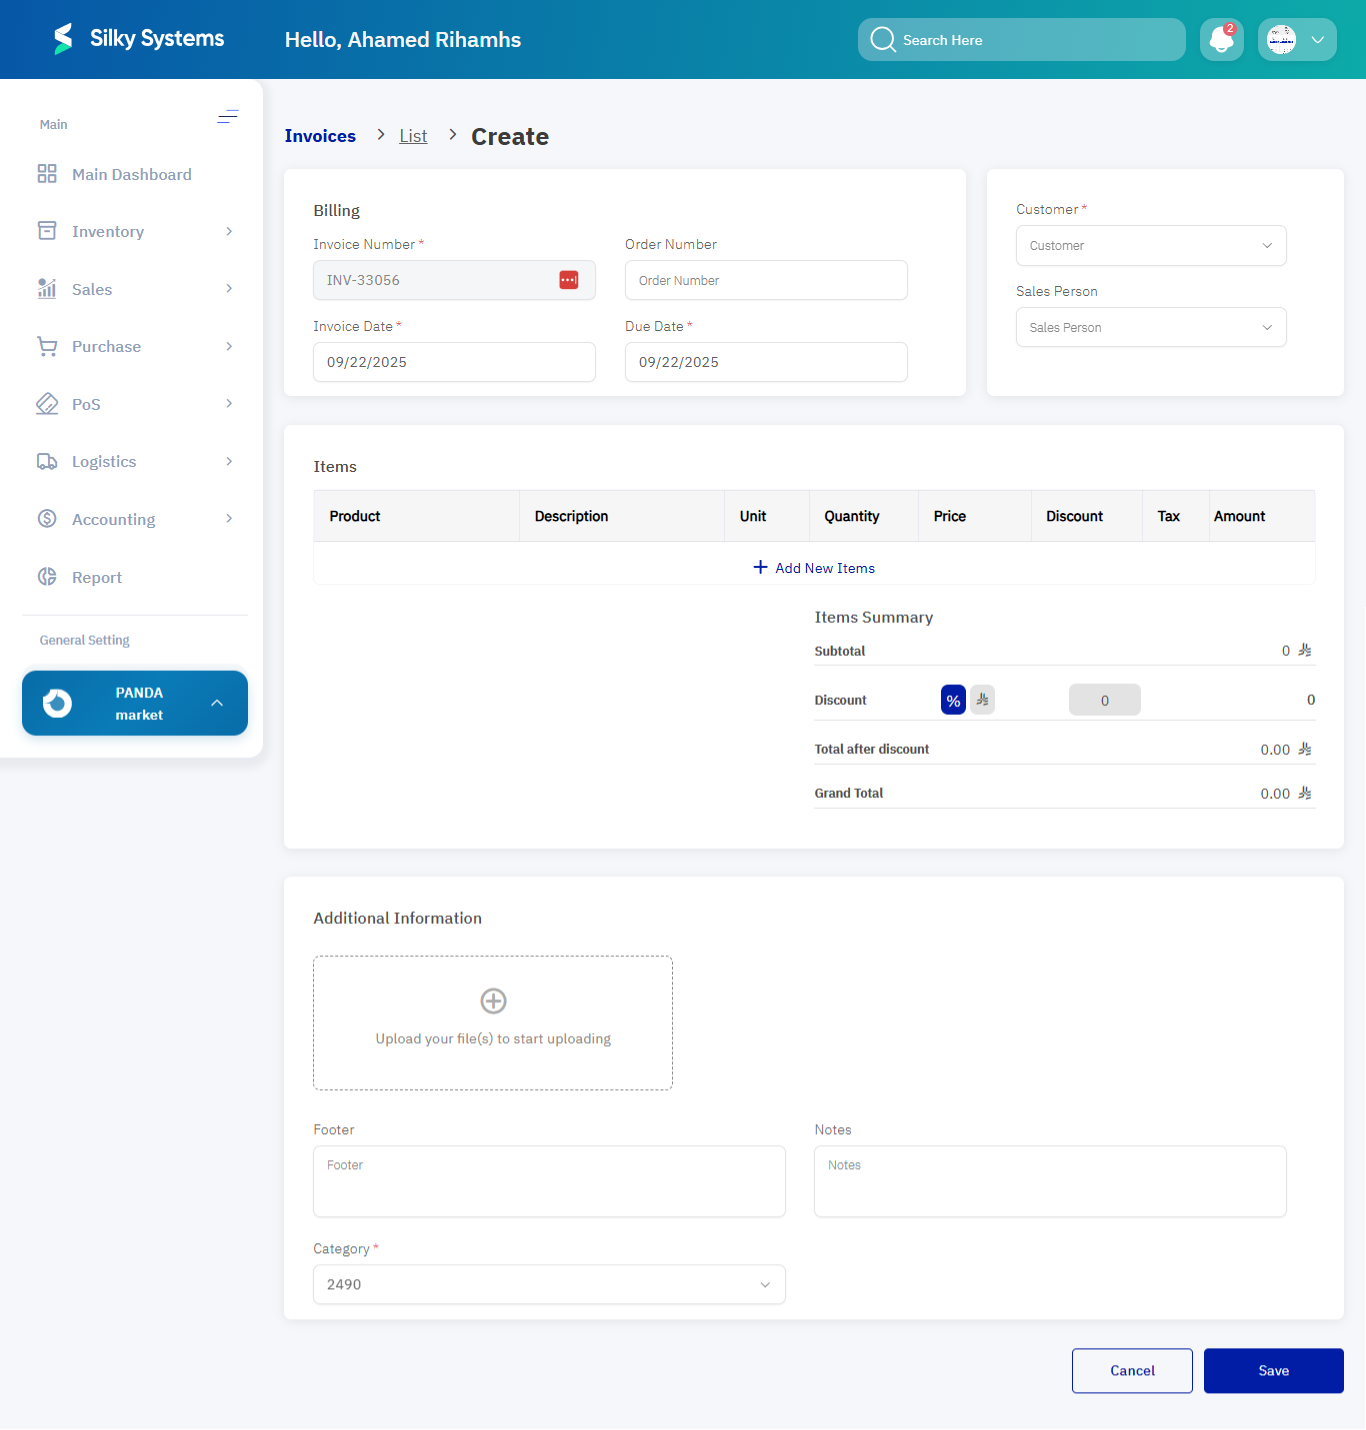
Task: Click the red auto-generate invoice number icon
Action: (568, 280)
